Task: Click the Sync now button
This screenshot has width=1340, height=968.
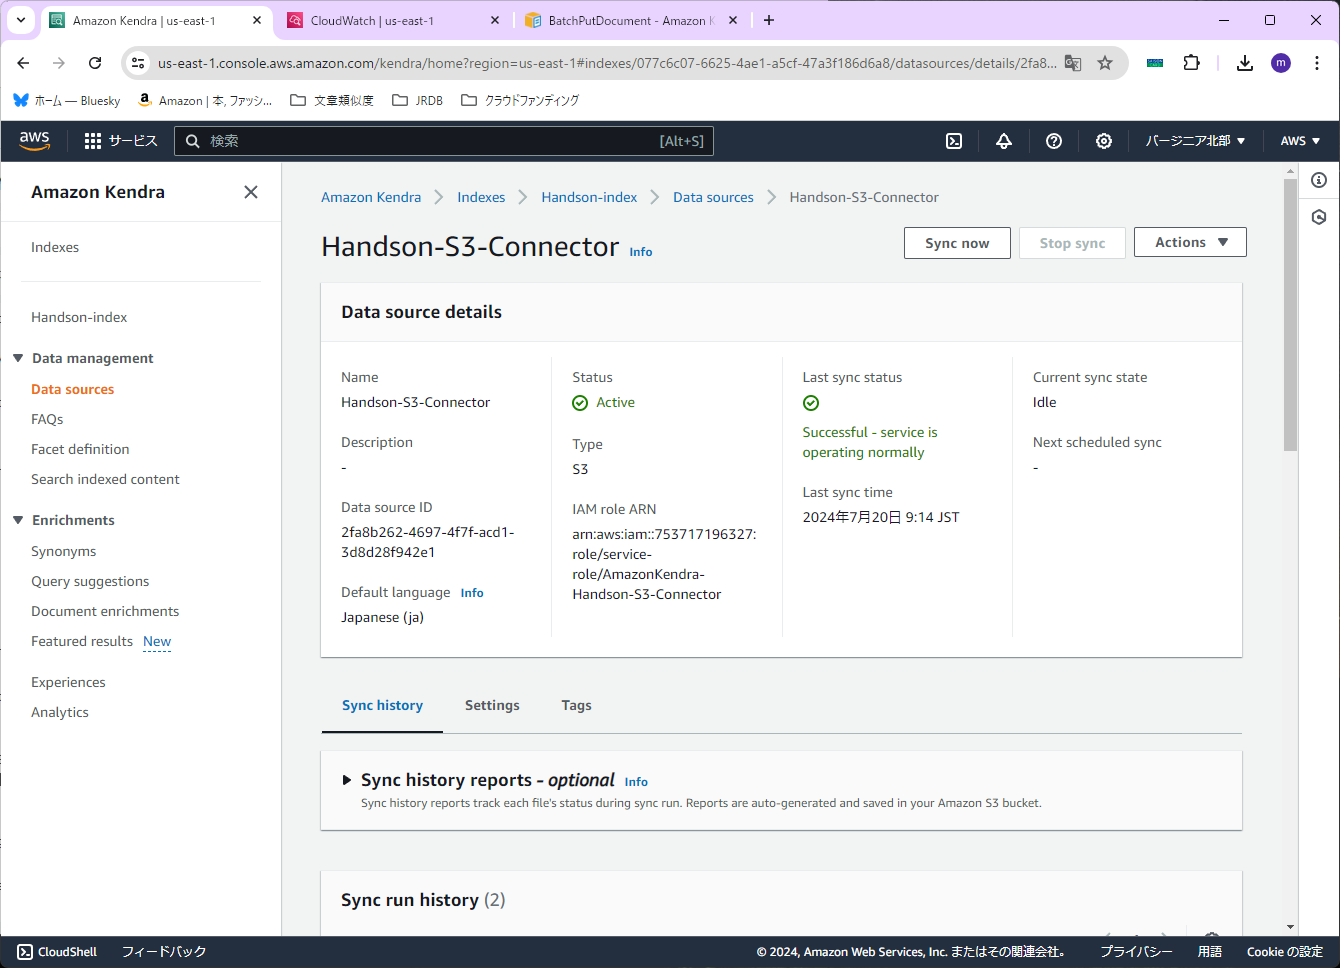Action: click(x=957, y=243)
